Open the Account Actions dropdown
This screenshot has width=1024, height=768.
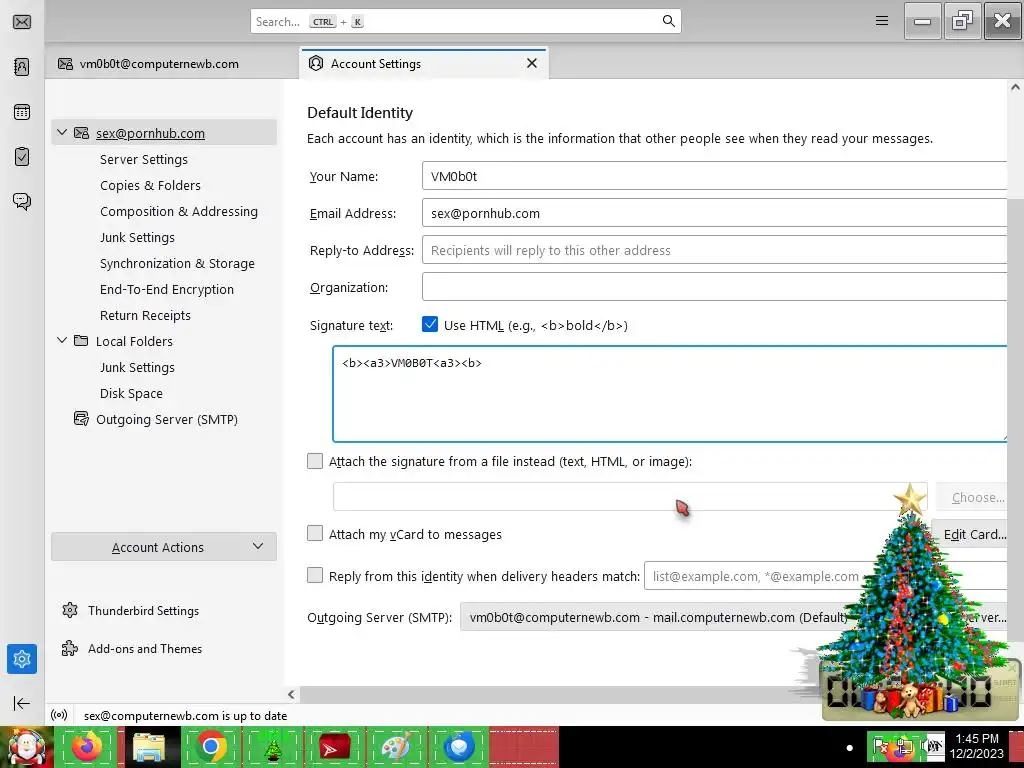coord(164,547)
